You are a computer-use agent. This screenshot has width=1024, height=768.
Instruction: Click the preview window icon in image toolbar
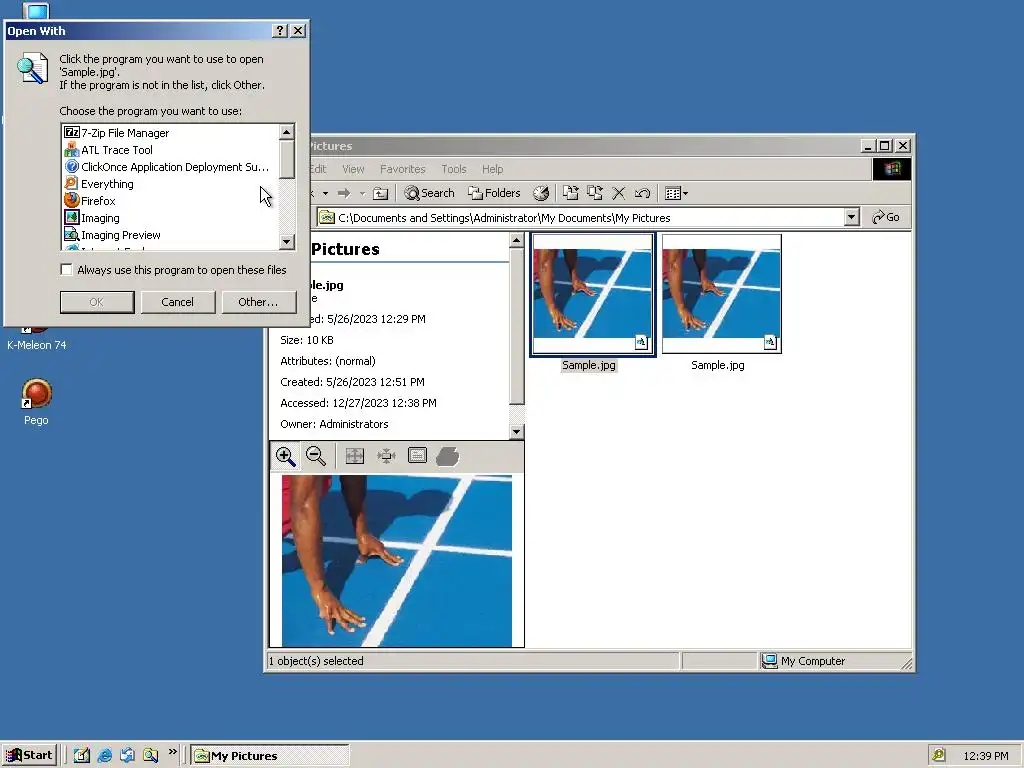click(x=417, y=455)
